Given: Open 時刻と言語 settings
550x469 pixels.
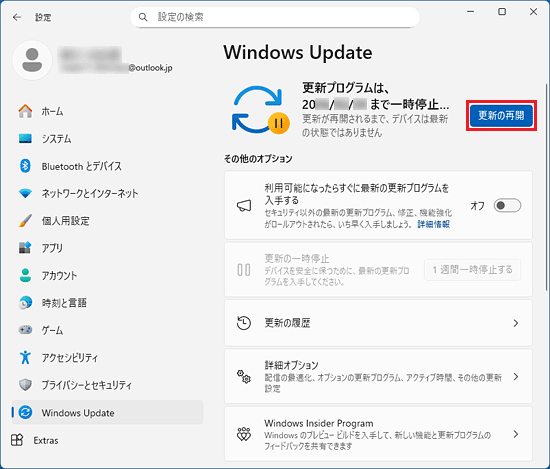Looking at the screenshot, I should (x=107, y=302).
